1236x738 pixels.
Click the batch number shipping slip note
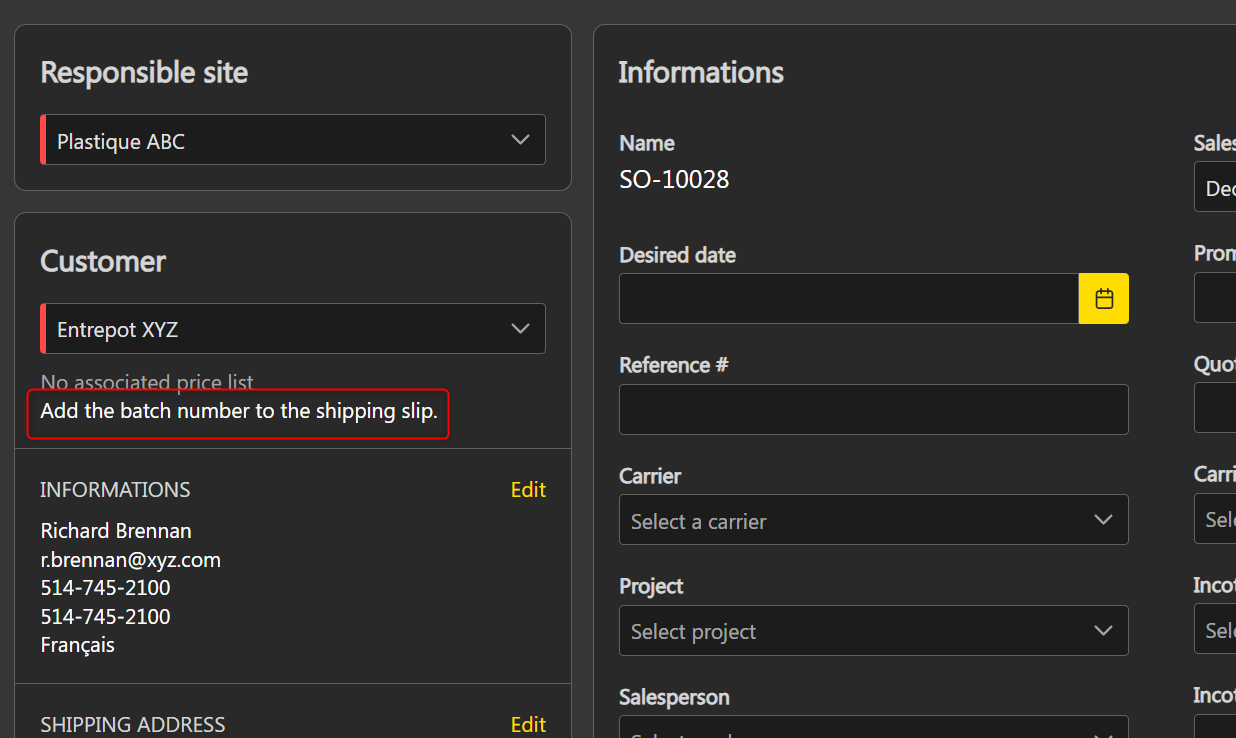[239, 412]
